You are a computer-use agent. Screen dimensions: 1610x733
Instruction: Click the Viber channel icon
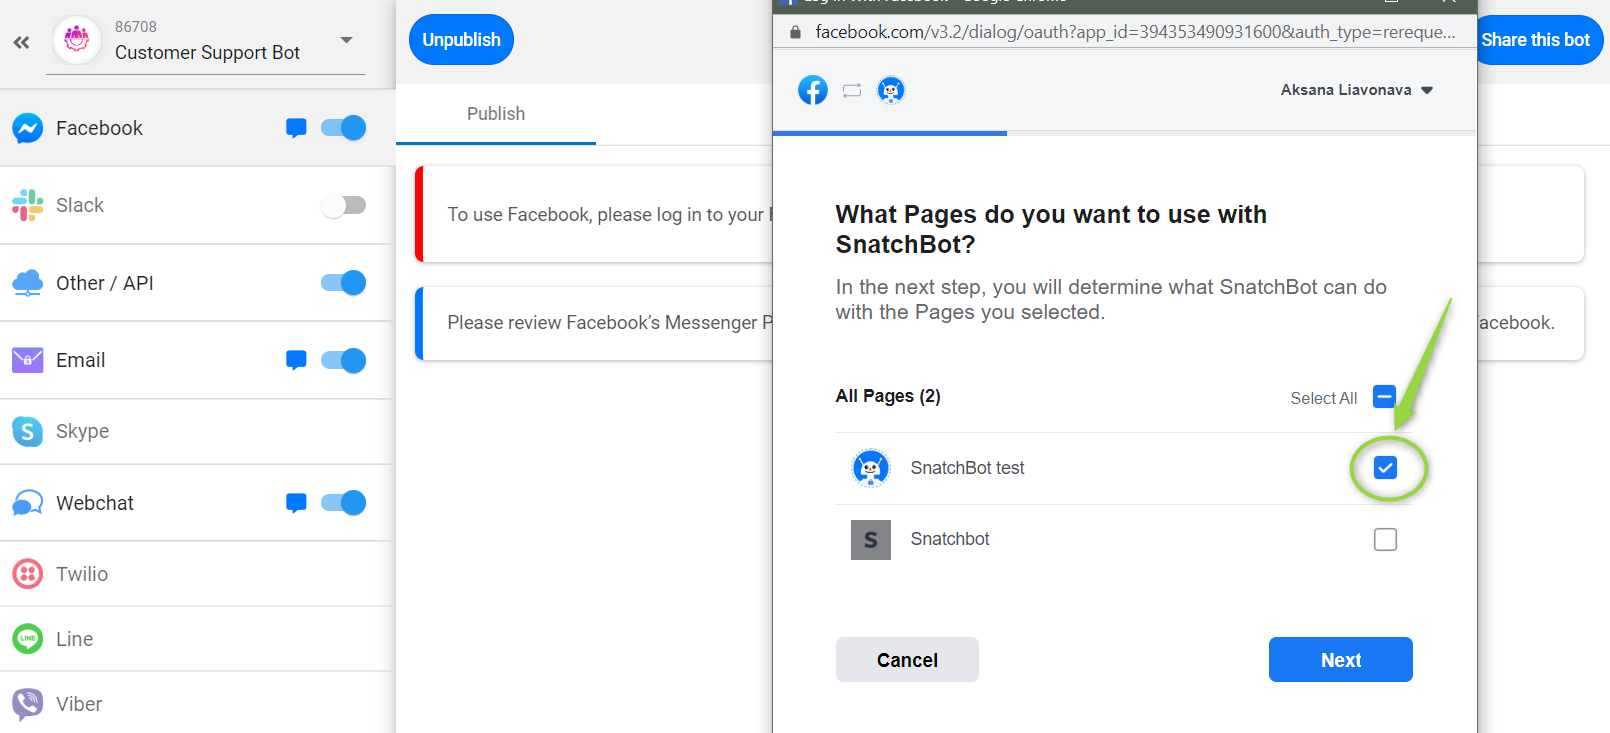(28, 704)
